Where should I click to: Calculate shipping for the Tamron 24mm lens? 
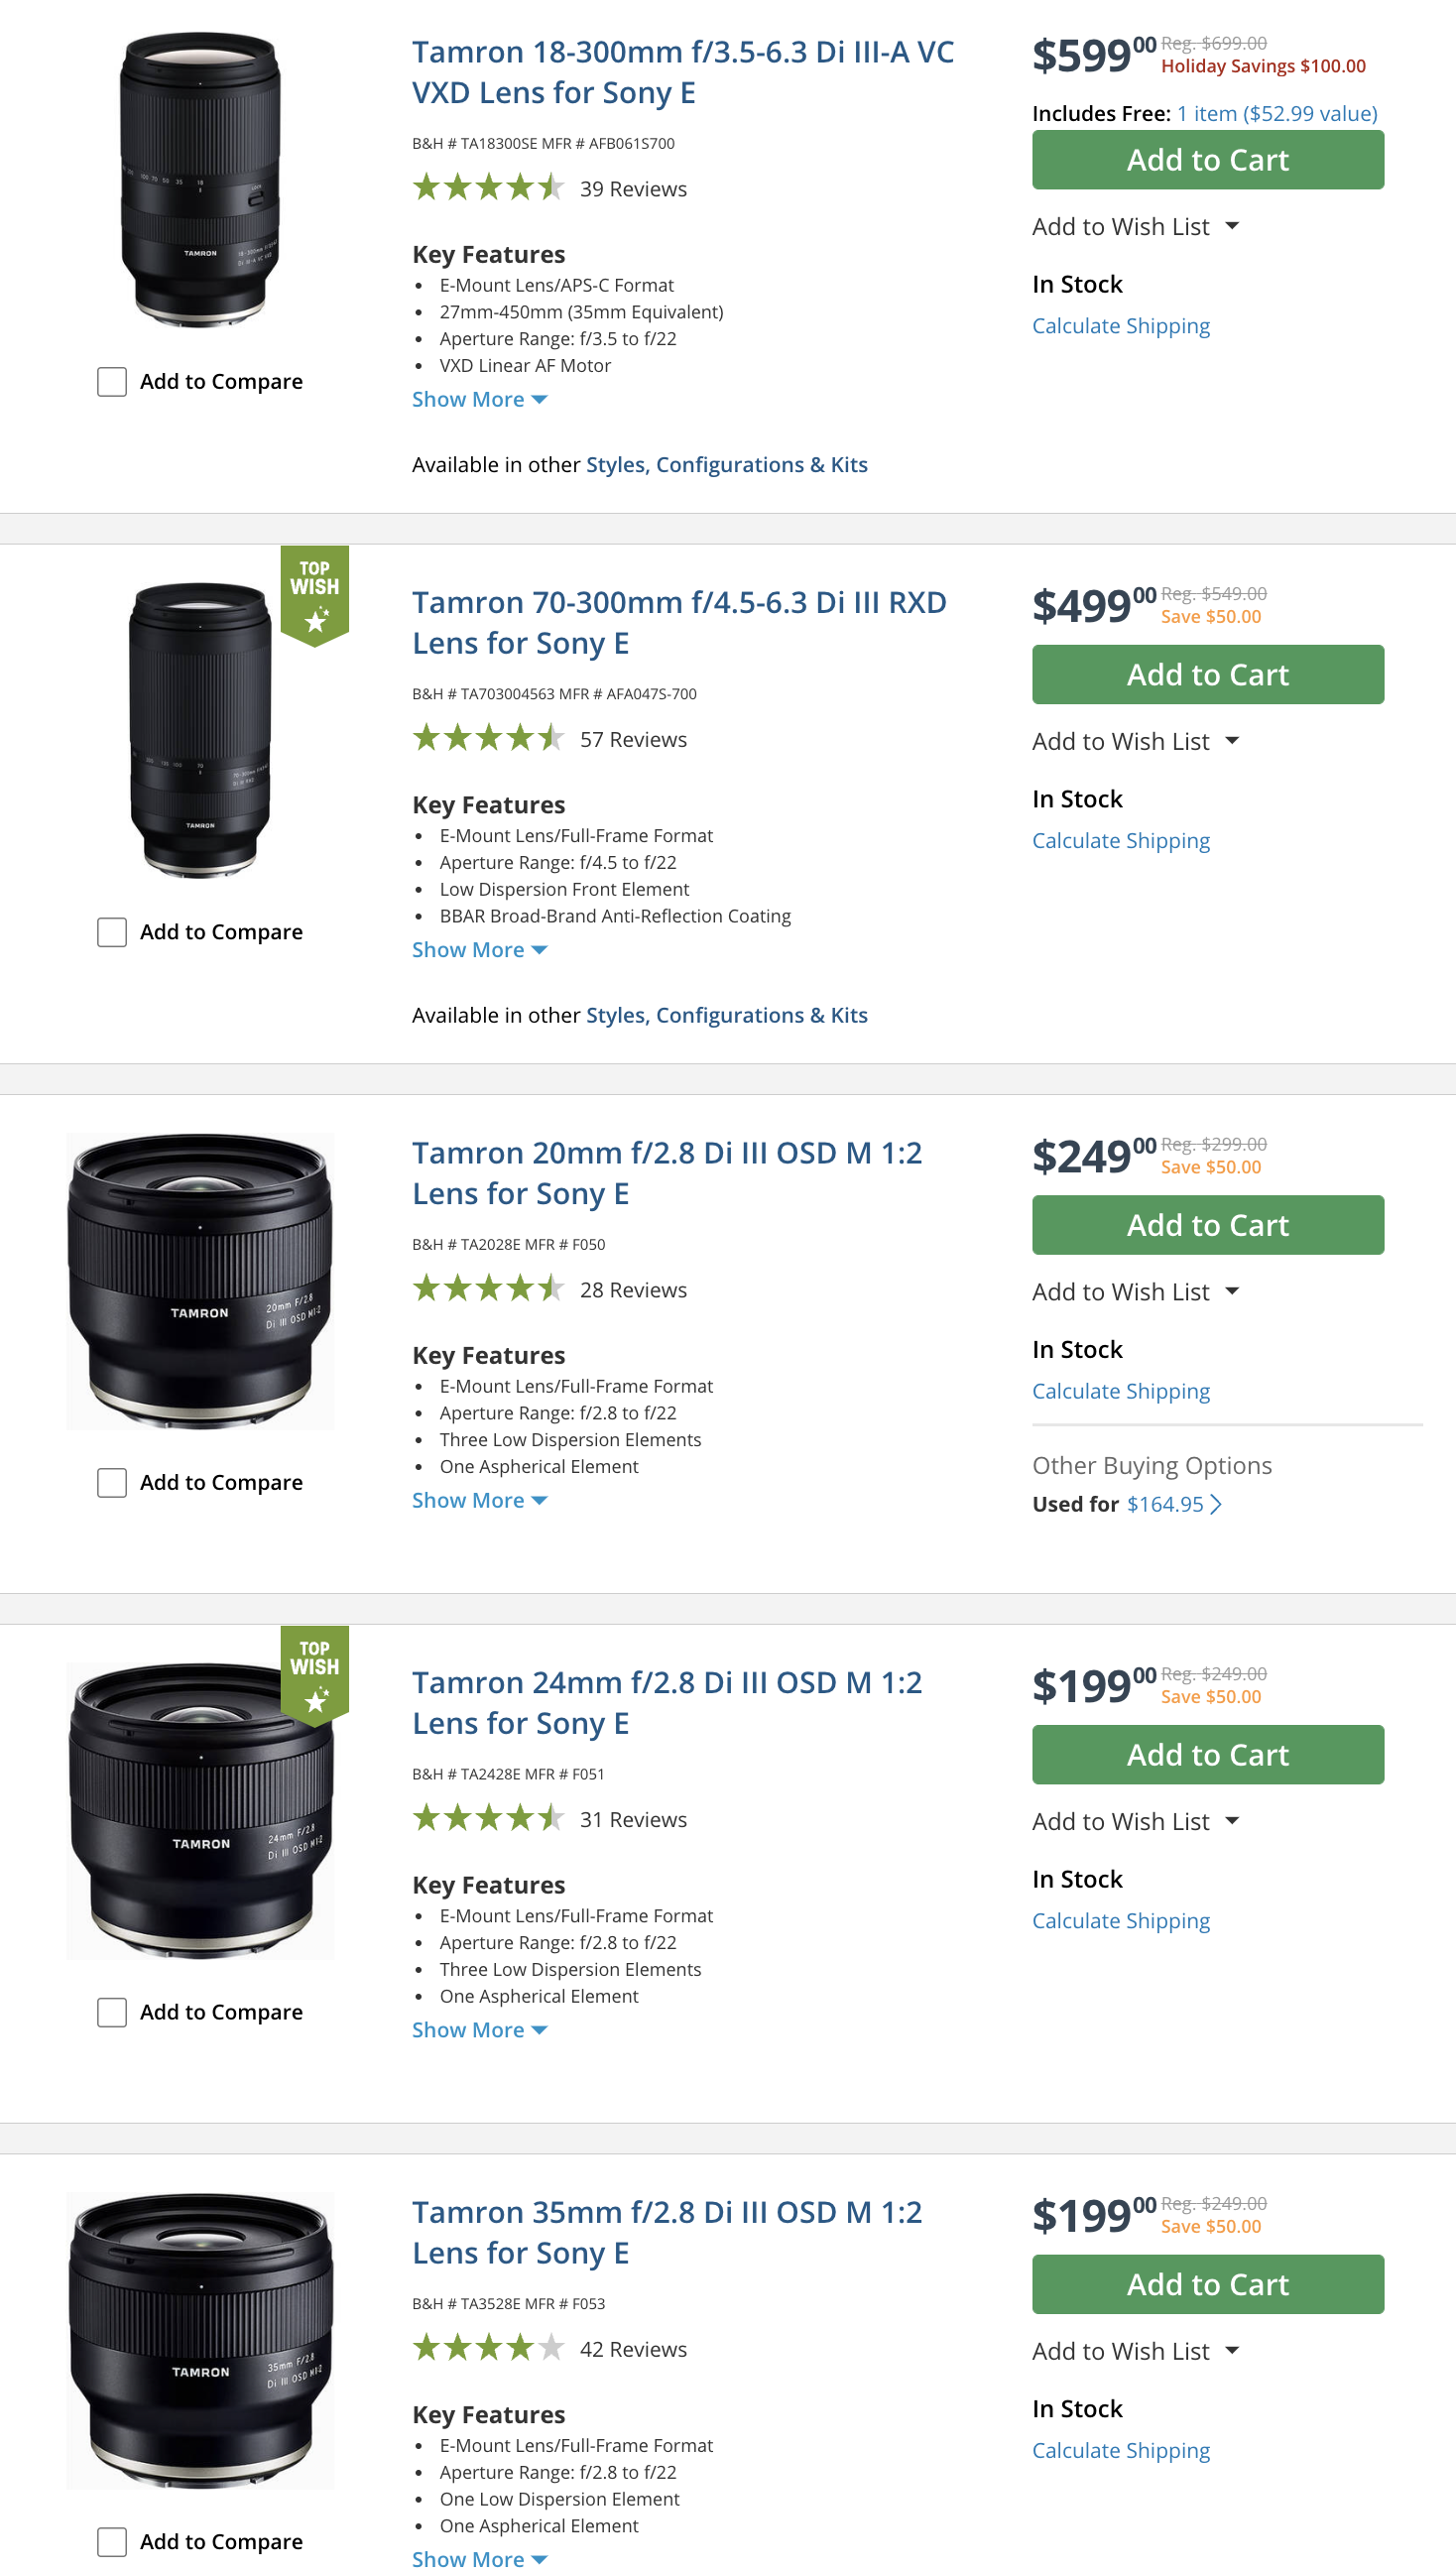point(1120,1920)
